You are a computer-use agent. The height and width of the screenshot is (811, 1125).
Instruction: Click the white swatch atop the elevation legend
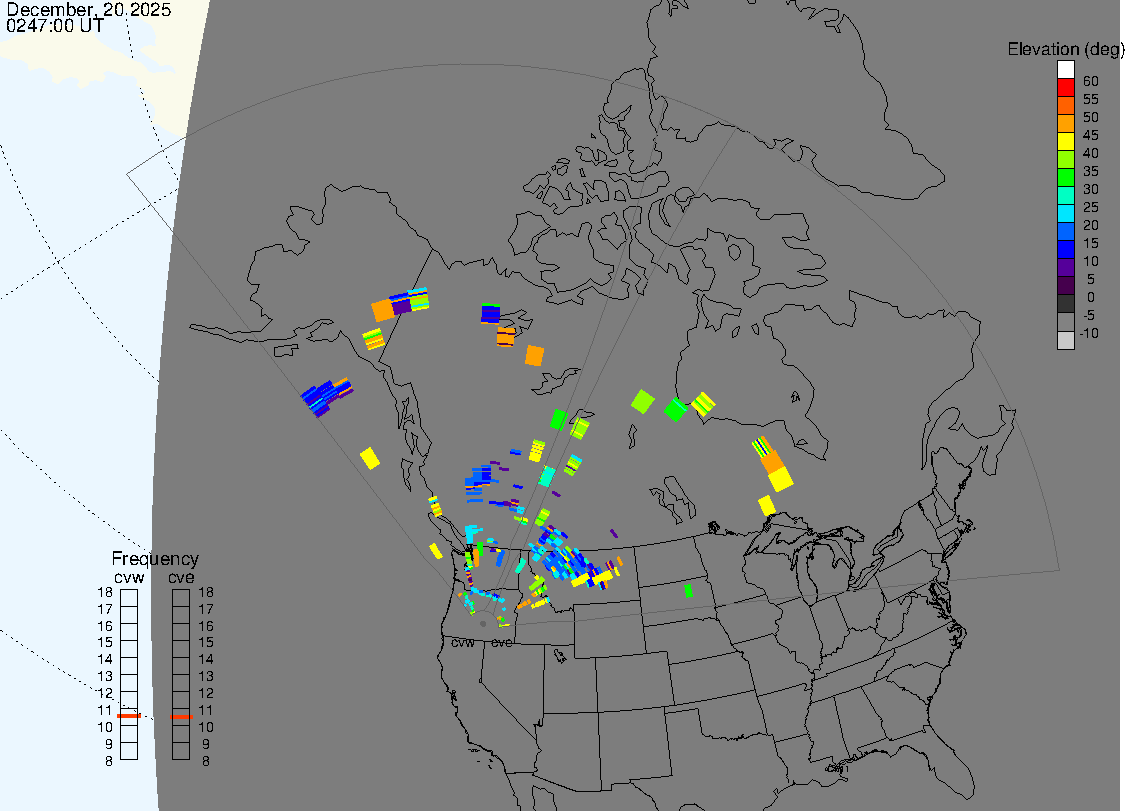[x=1065, y=70]
